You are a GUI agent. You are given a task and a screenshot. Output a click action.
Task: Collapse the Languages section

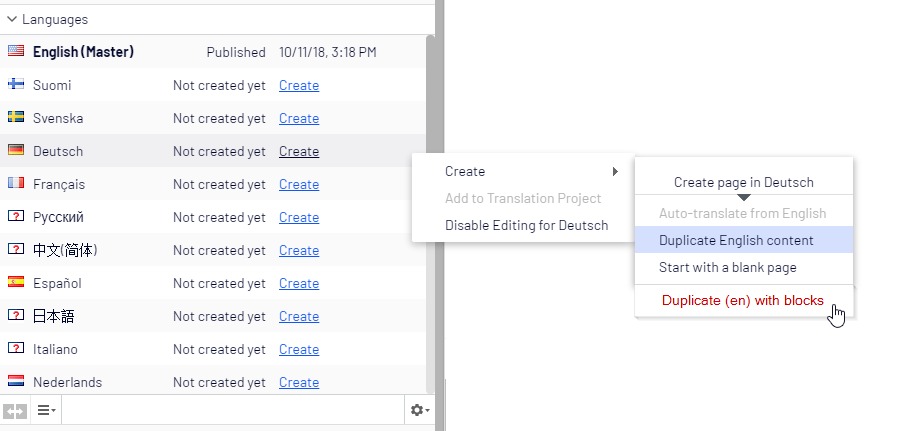12,19
